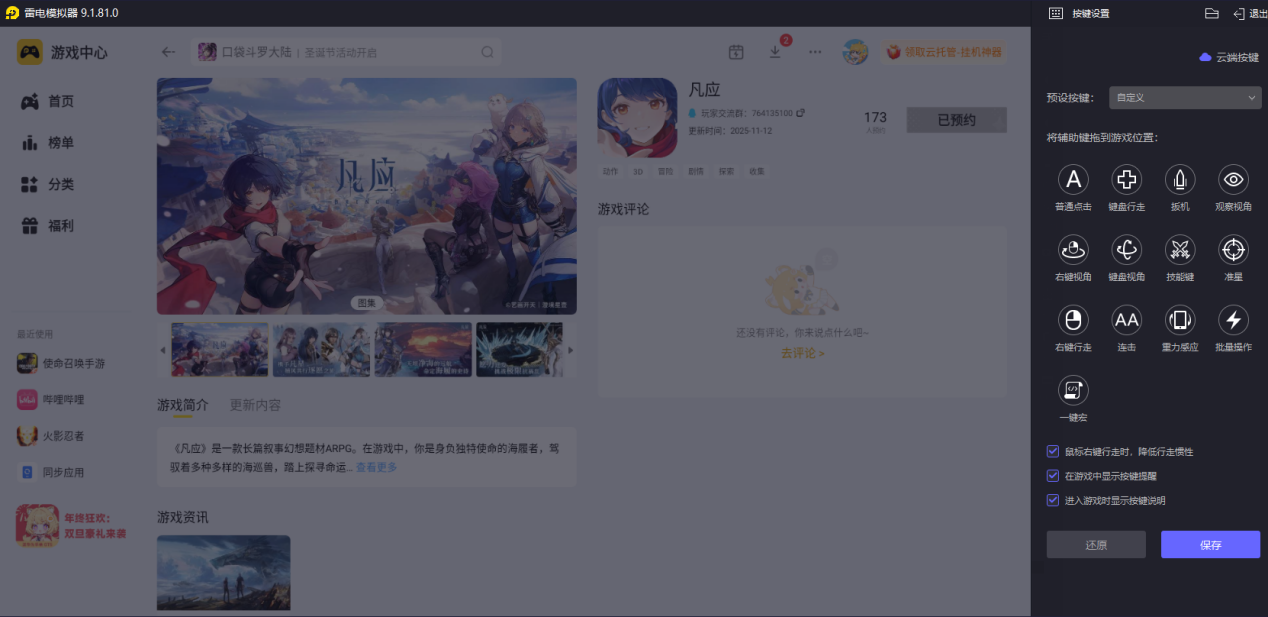Select the 扳机 trigger icon
This screenshot has width=1268, height=617.
(x=1180, y=180)
